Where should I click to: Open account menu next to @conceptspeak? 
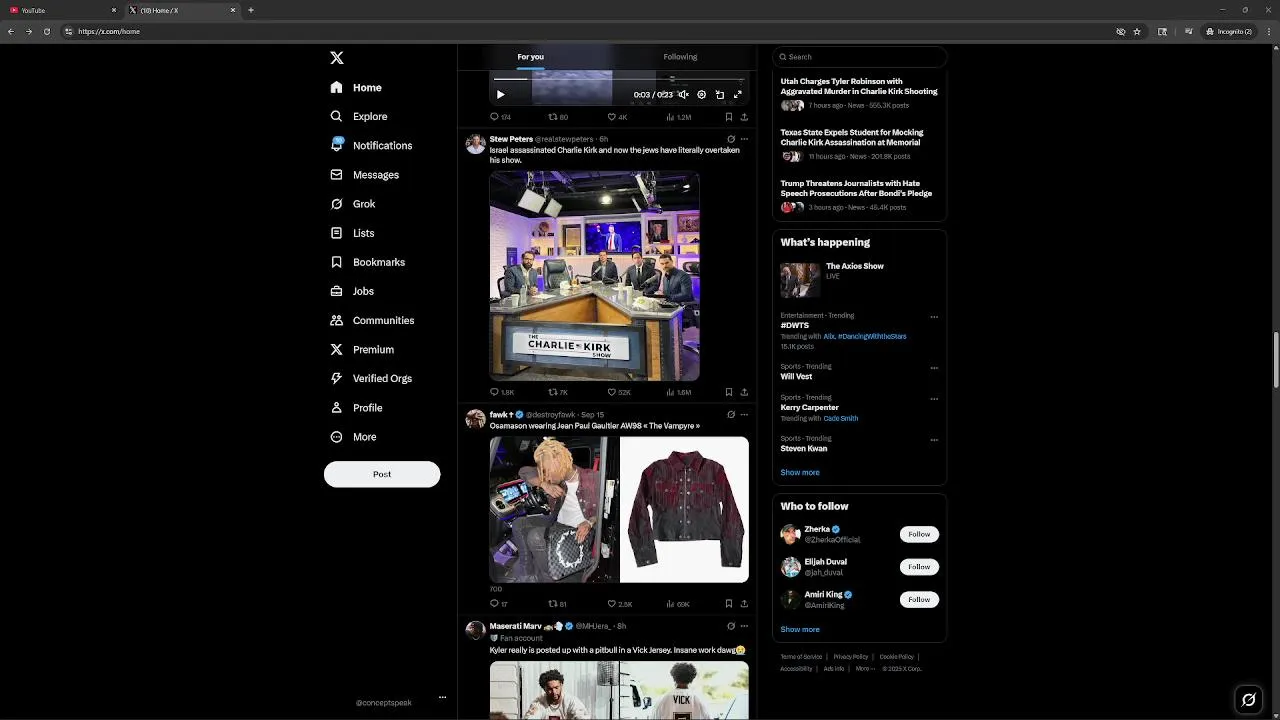tap(442, 698)
